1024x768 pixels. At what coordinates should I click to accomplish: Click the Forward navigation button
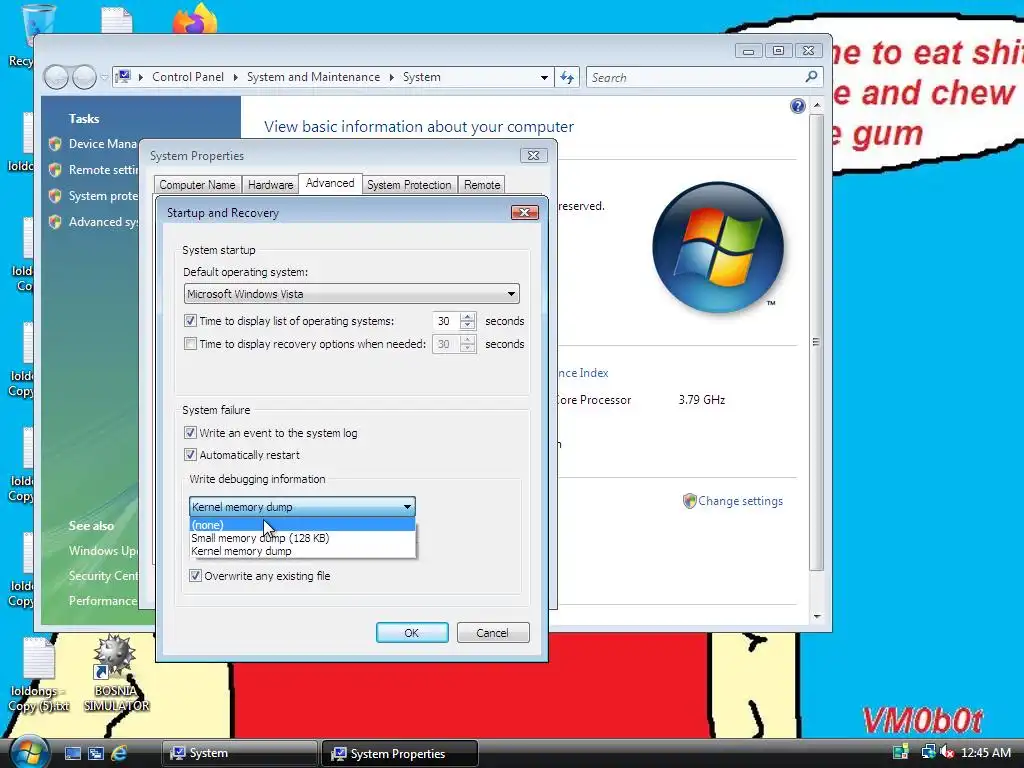[x=84, y=77]
